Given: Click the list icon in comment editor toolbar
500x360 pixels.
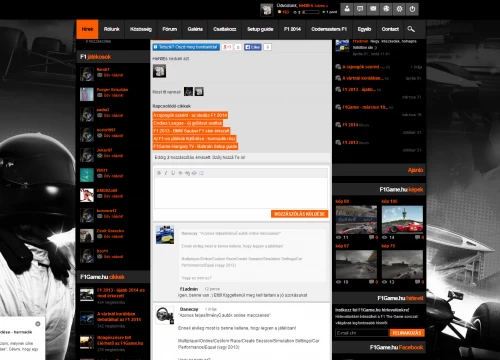Looking at the screenshot, I should click(201, 173).
